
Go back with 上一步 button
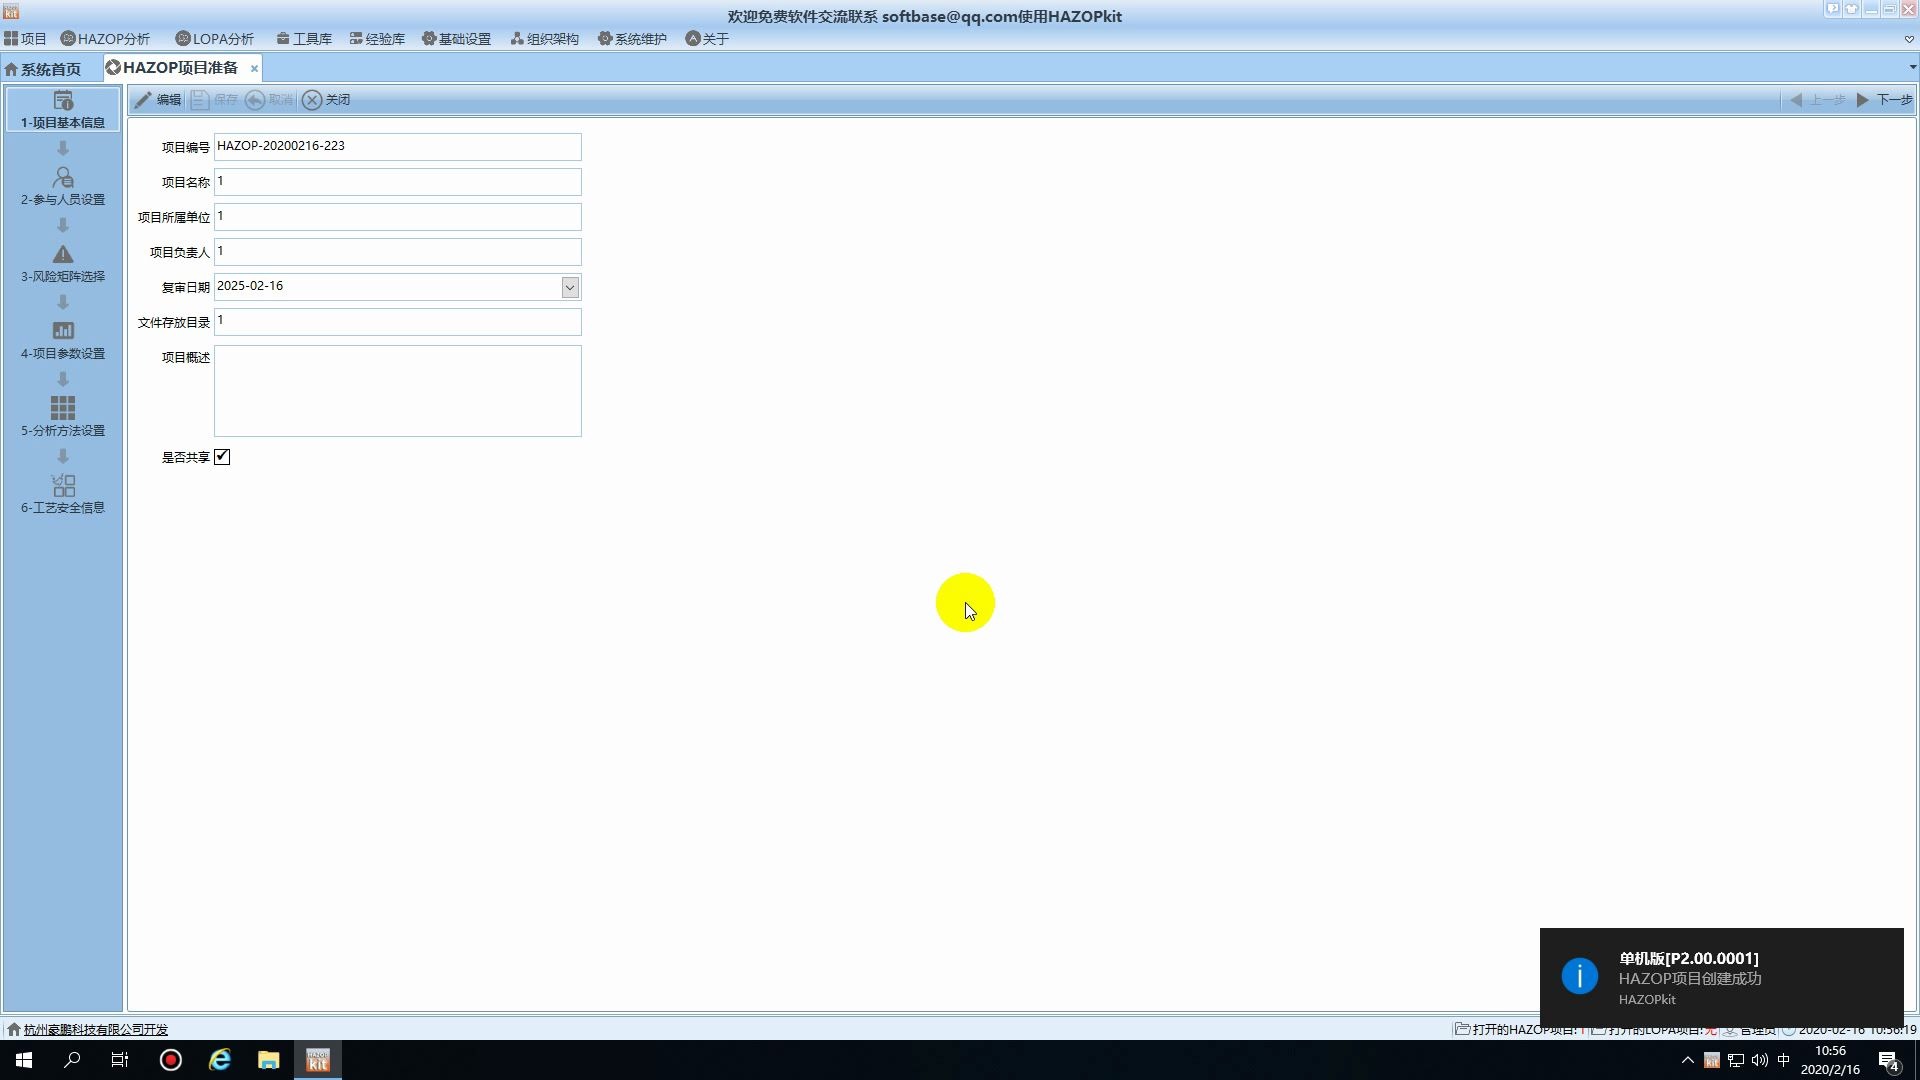pyautogui.click(x=1817, y=100)
